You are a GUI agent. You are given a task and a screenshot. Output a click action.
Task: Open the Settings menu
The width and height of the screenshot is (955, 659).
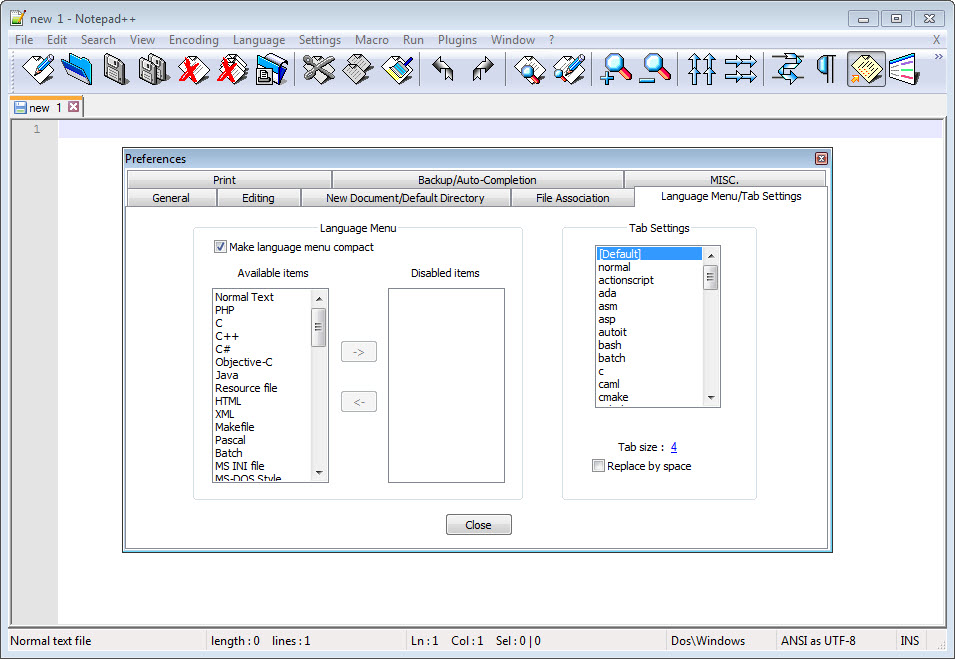[x=320, y=40]
